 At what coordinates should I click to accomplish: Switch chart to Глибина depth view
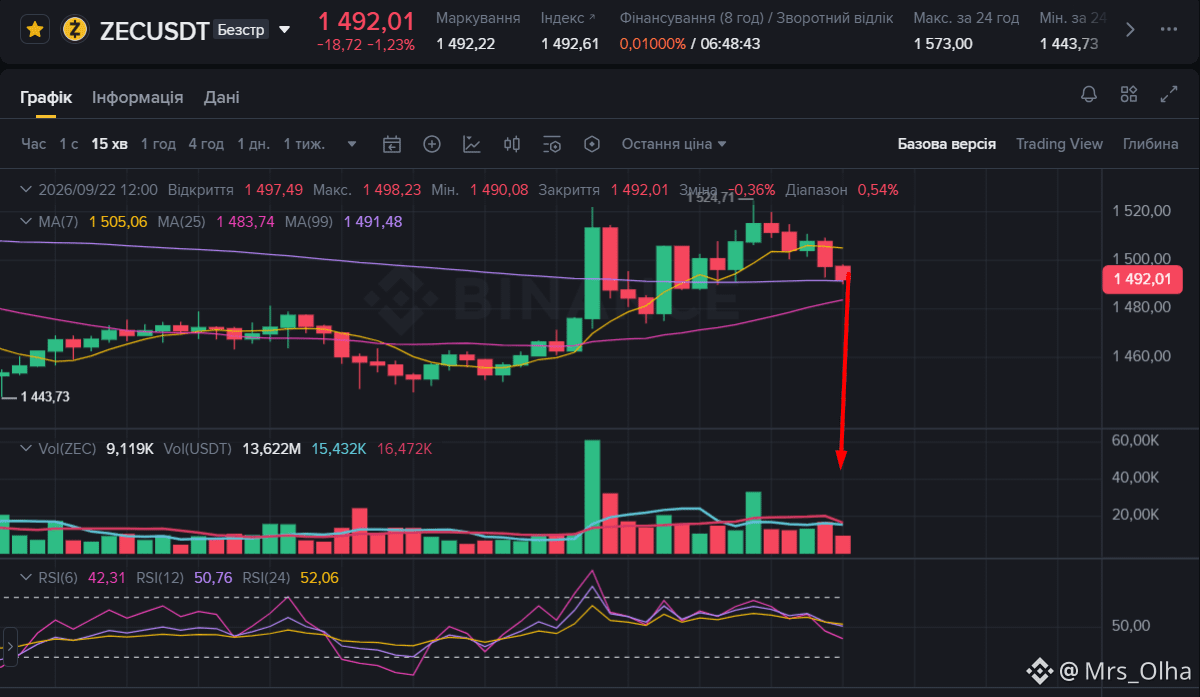1150,144
